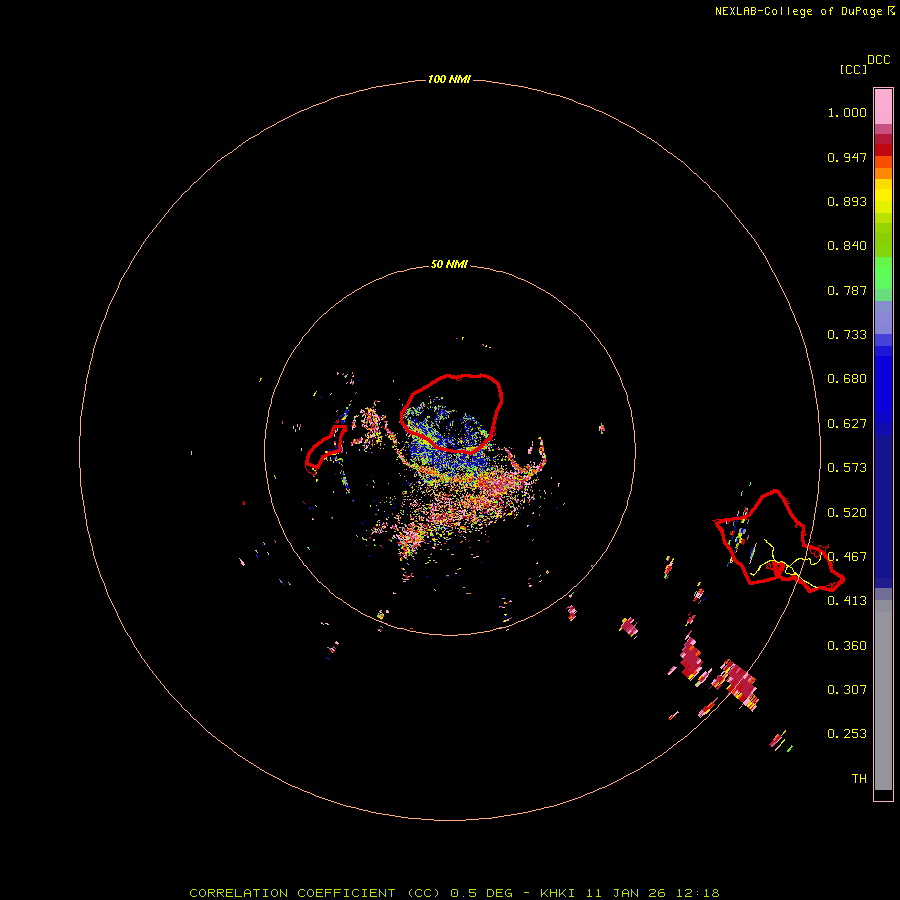Viewport: 900px width, 900px height.
Task: Click the yellow road lines inside Oahu outline
Action: tap(786, 565)
